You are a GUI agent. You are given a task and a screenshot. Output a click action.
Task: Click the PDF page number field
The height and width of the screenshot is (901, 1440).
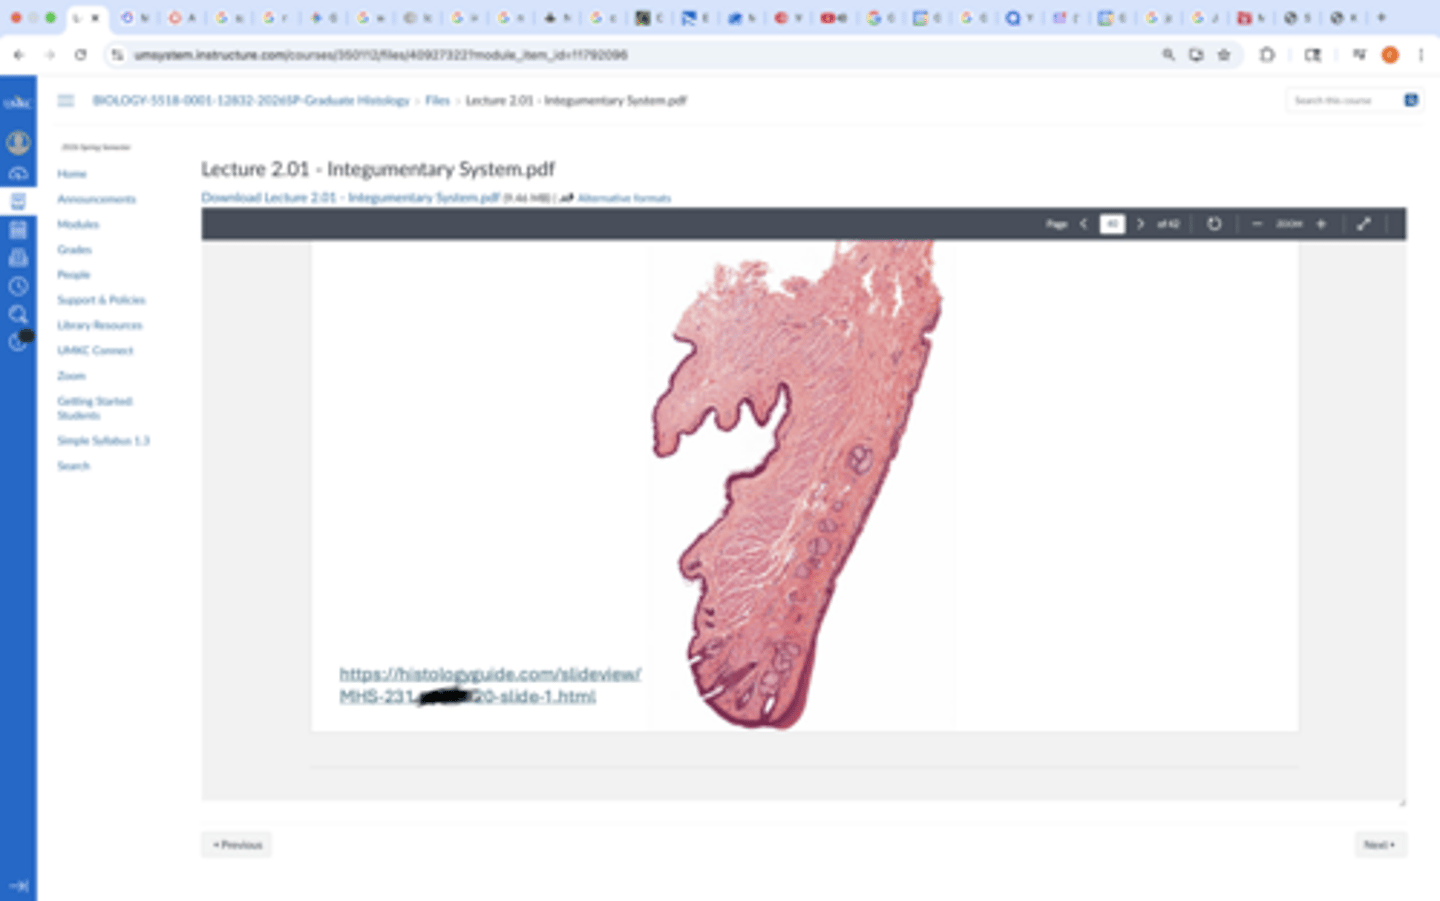tap(1112, 224)
